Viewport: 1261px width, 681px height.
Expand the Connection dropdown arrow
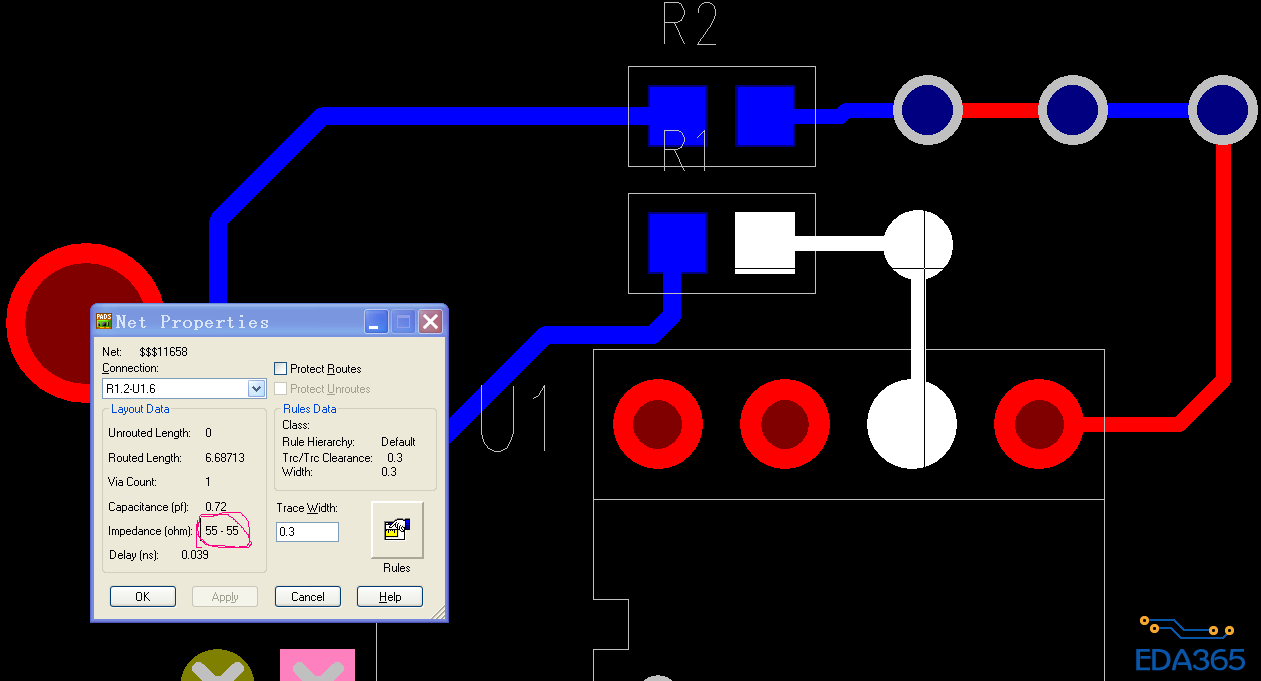pos(256,388)
